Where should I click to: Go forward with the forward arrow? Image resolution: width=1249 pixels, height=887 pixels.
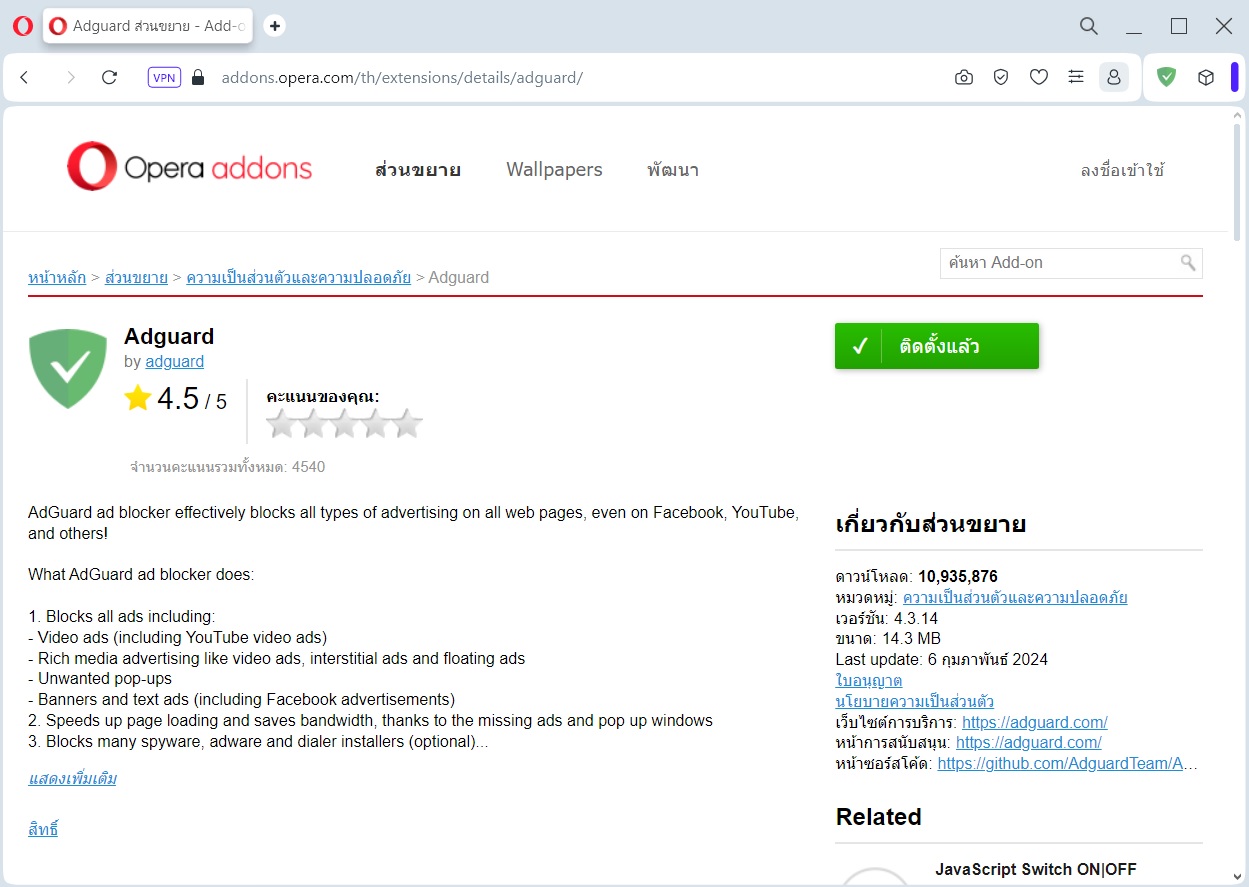[70, 77]
